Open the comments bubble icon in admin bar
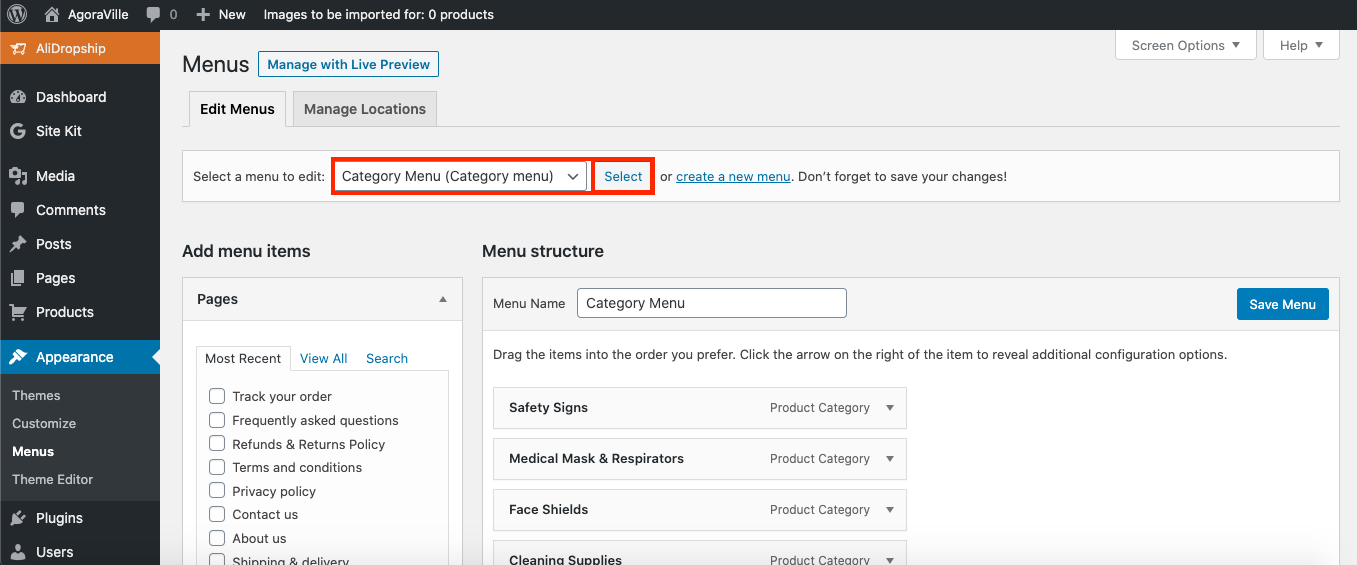This screenshot has width=1357, height=565. 153,14
